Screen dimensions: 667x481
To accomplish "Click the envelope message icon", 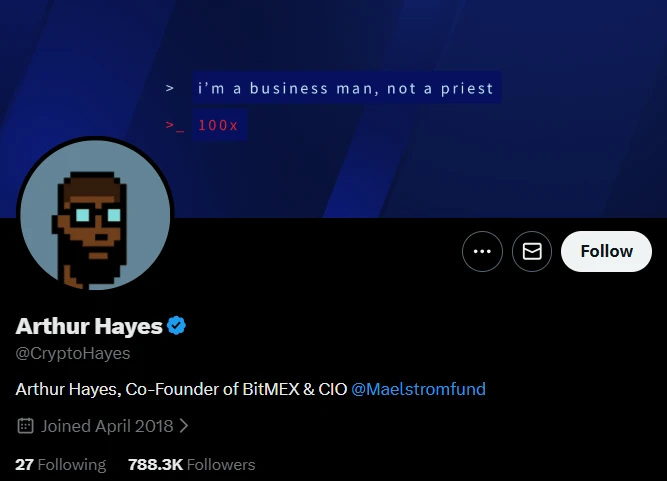I will point(532,251).
